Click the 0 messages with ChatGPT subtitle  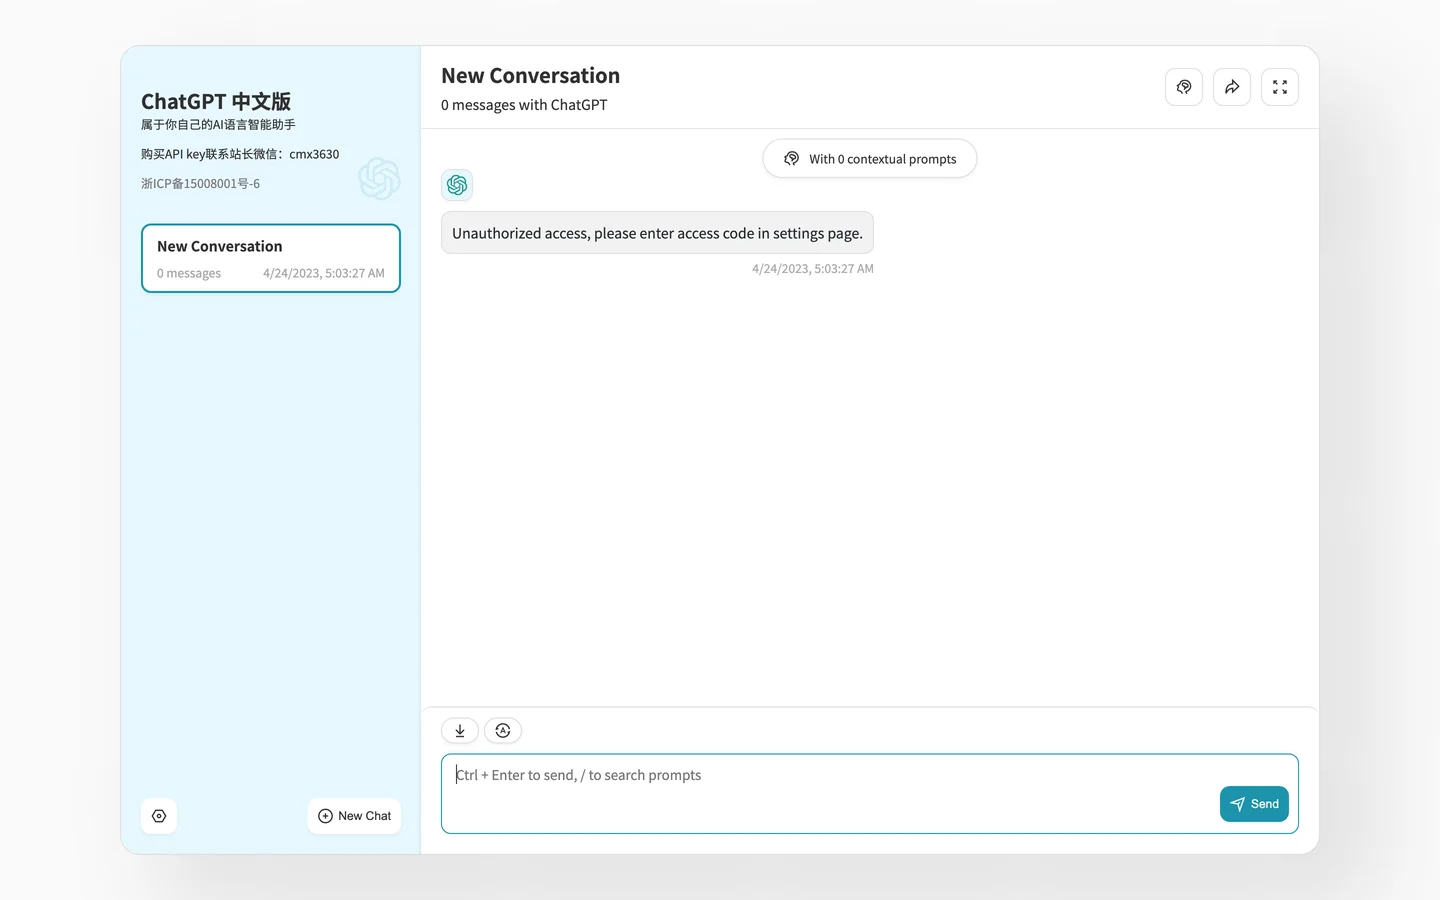click(524, 105)
